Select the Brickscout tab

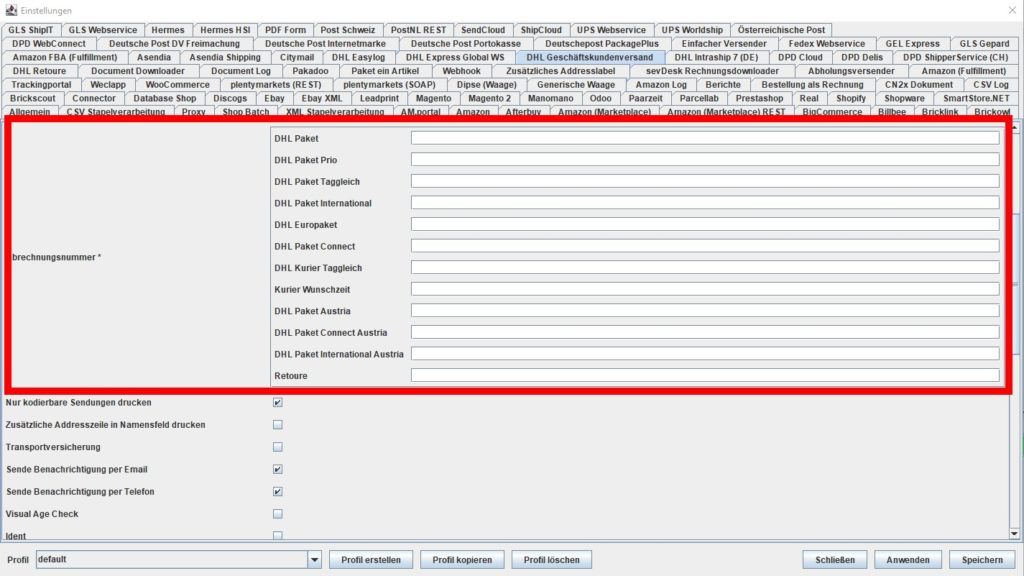(x=33, y=99)
